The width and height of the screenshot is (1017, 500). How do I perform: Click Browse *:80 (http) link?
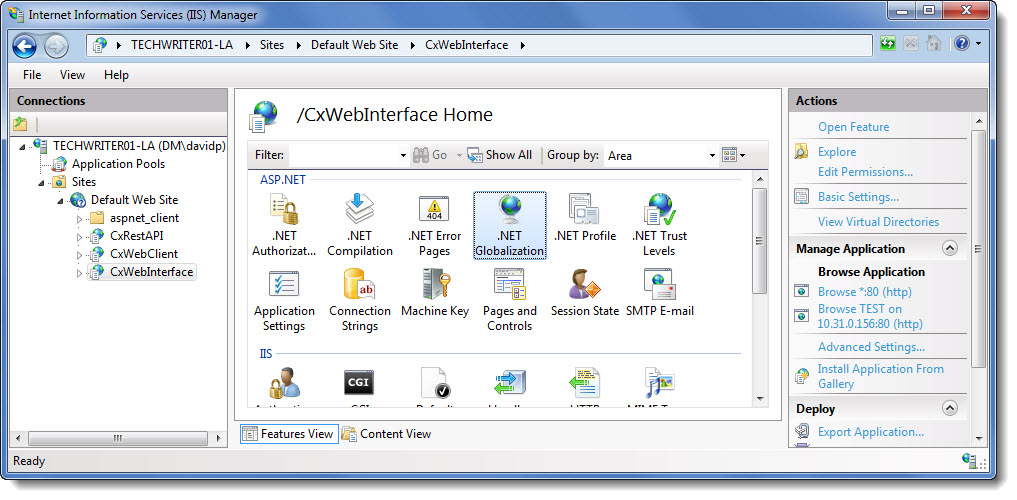pos(863,292)
